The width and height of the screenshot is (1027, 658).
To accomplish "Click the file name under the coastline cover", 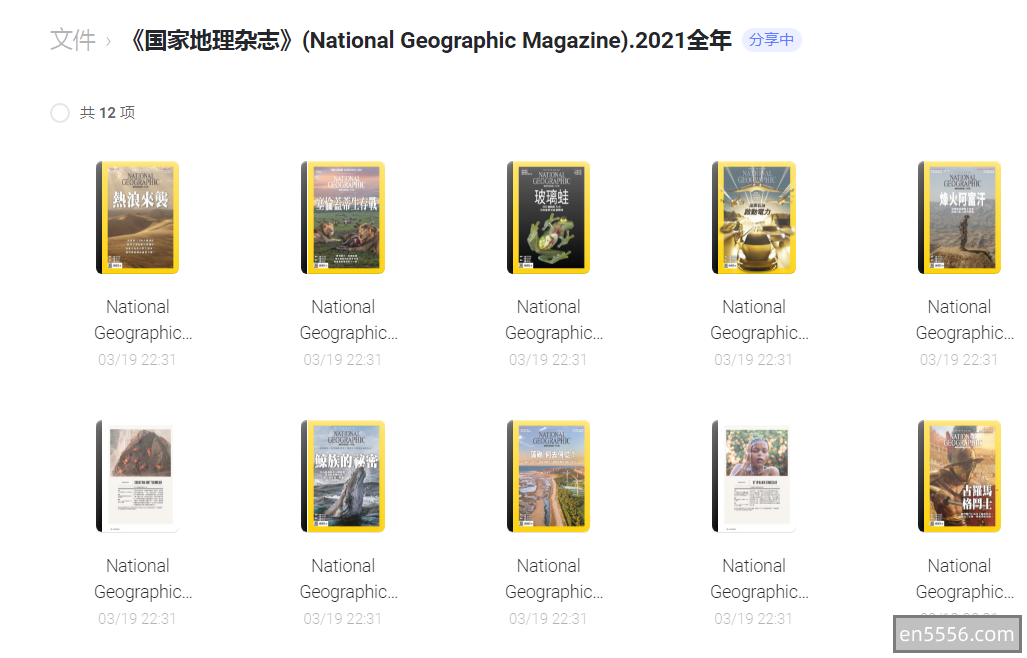I will 554,579.
